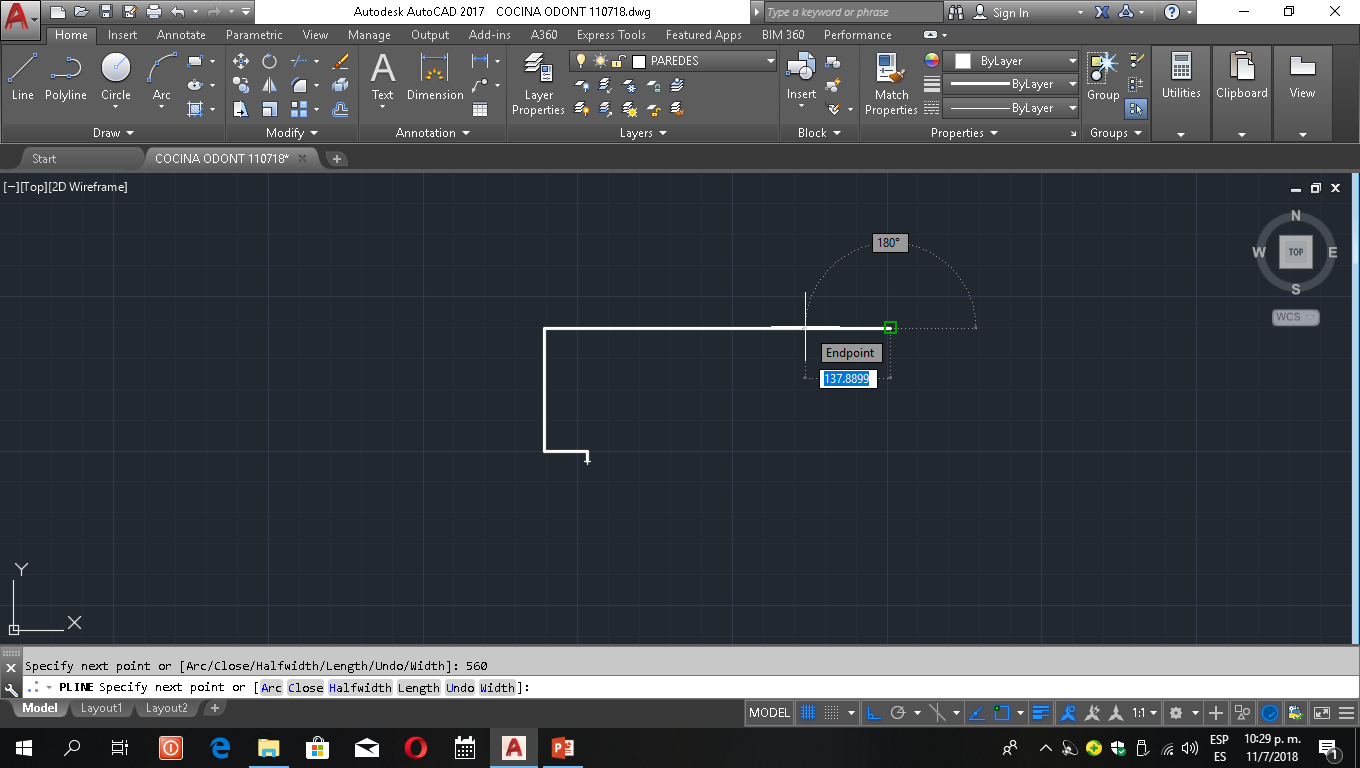Toggle Object Snap in status bar
The width and height of the screenshot is (1360, 768).
pos(1001,713)
